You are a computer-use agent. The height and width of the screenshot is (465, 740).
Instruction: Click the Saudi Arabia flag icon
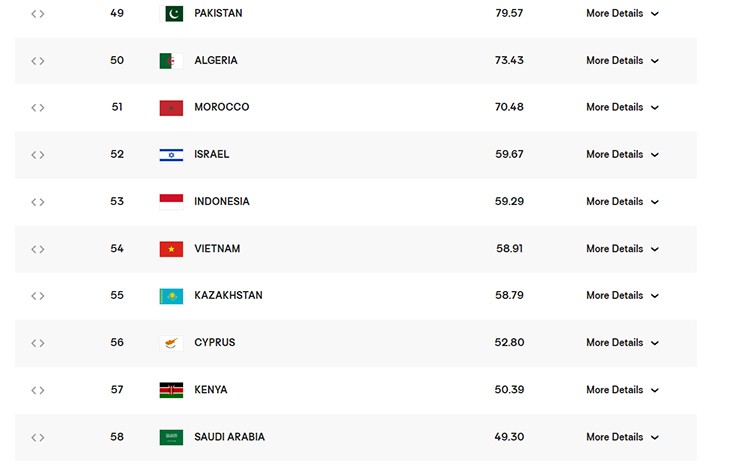(x=171, y=437)
